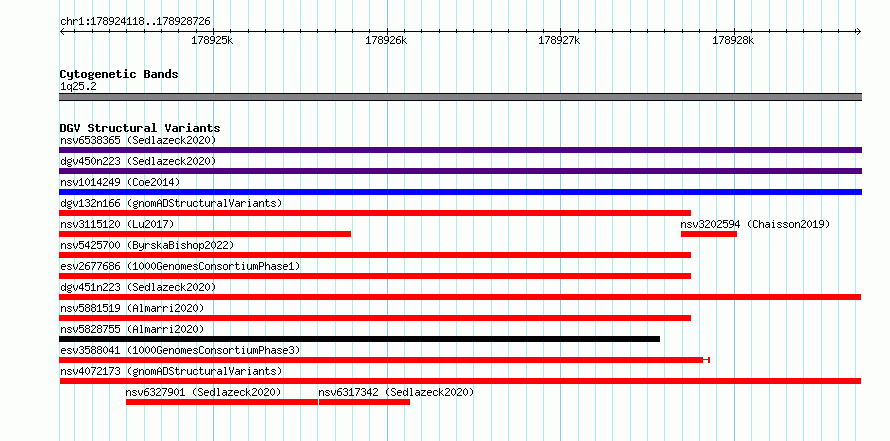Click the nsv6538365 (Sedlazeck2020) label
Screen dimensions: 890x441
(138, 140)
